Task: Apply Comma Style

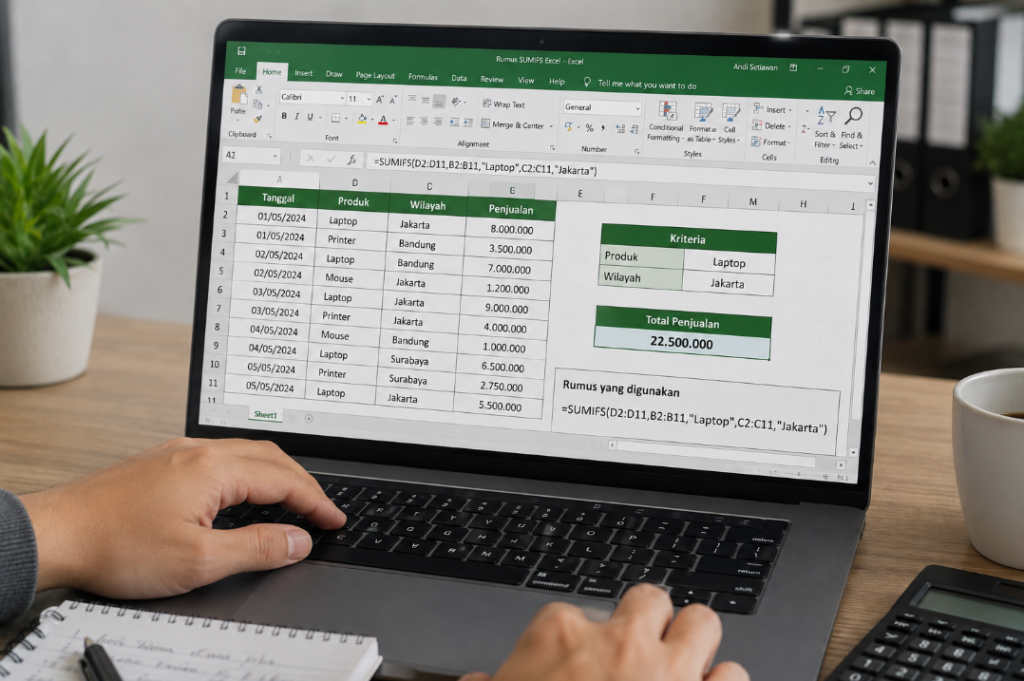Action: pyautogui.click(x=603, y=129)
